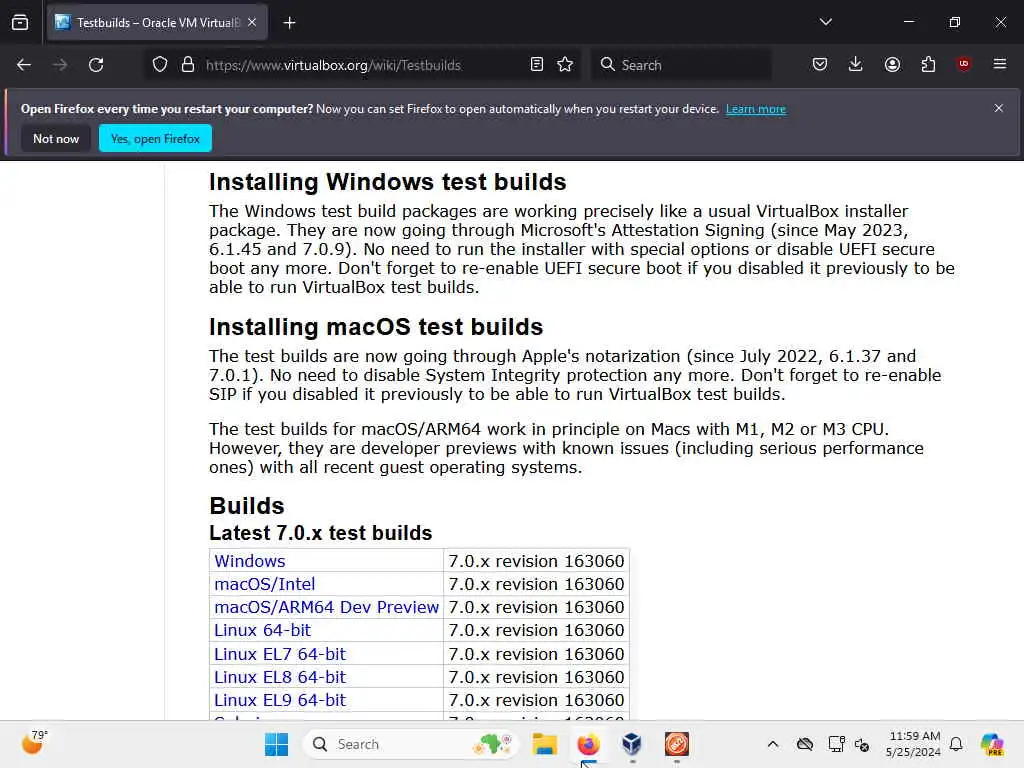
Task: Click revision 163060 cell in Windows row
Action: pyautogui.click(x=536, y=561)
